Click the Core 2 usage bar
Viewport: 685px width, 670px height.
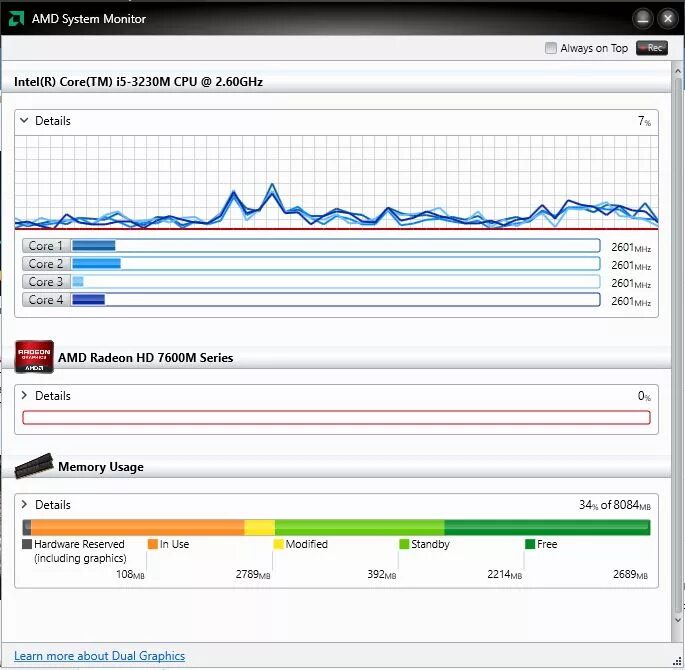tap(336, 264)
